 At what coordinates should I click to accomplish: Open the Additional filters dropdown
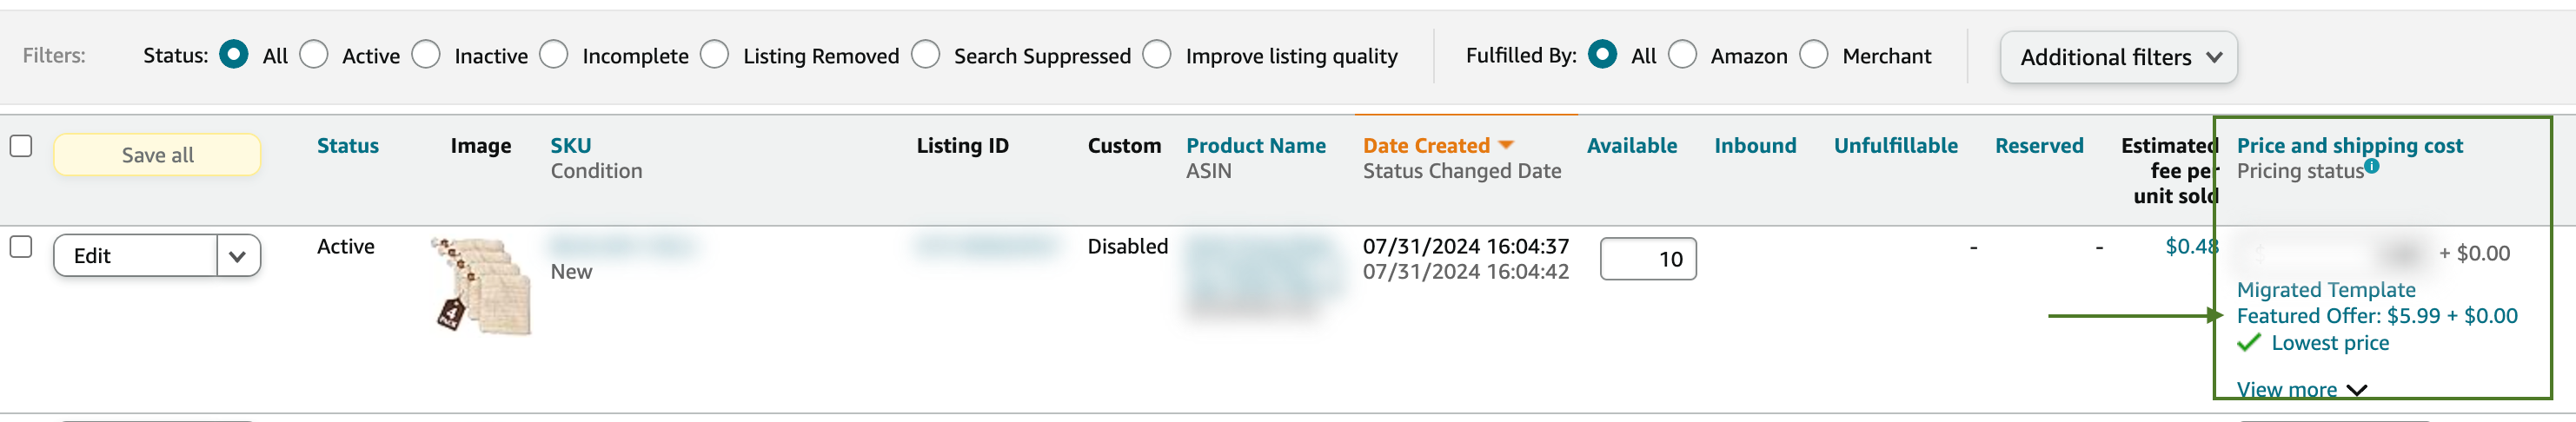pos(2118,57)
